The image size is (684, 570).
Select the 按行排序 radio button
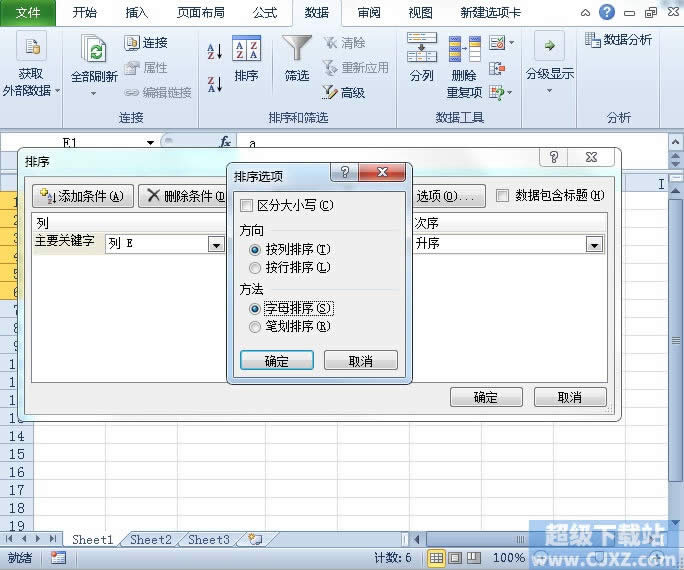[x=255, y=268]
